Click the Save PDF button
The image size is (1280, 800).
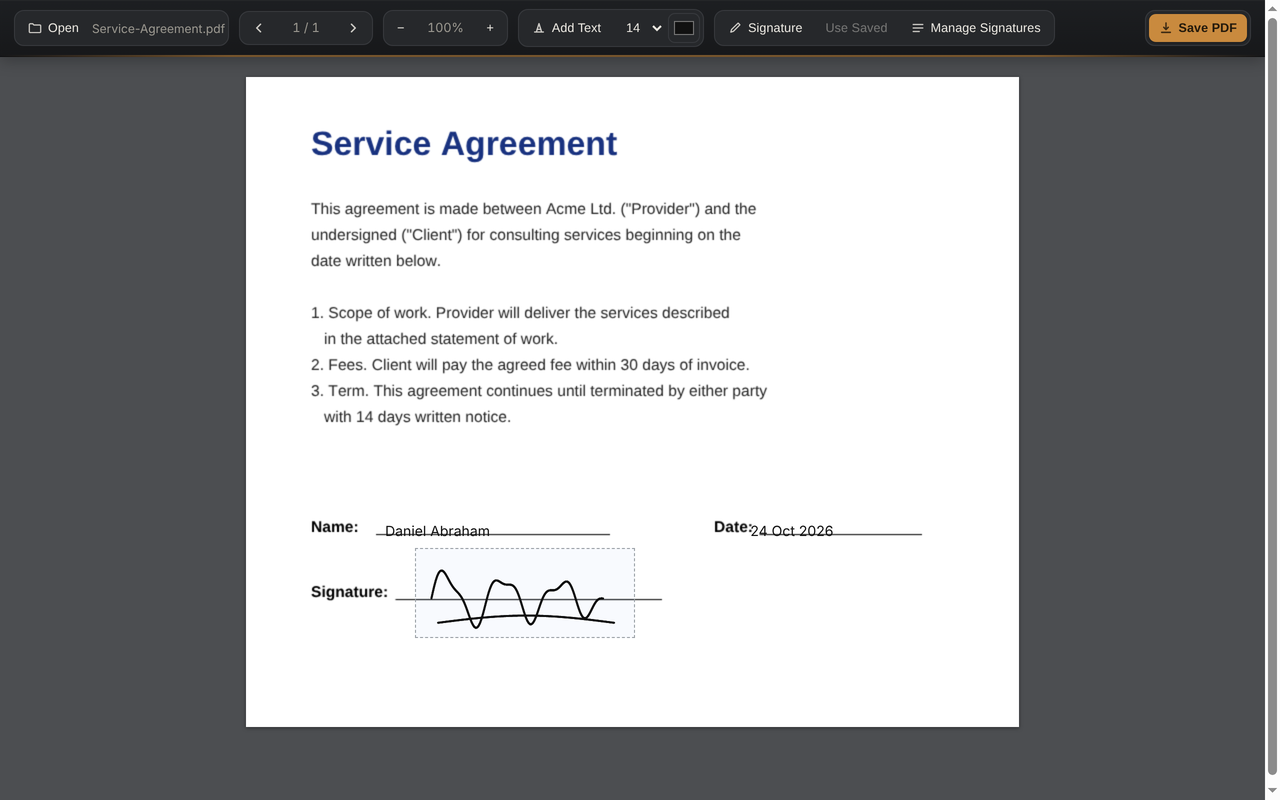tap(1198, 28)
